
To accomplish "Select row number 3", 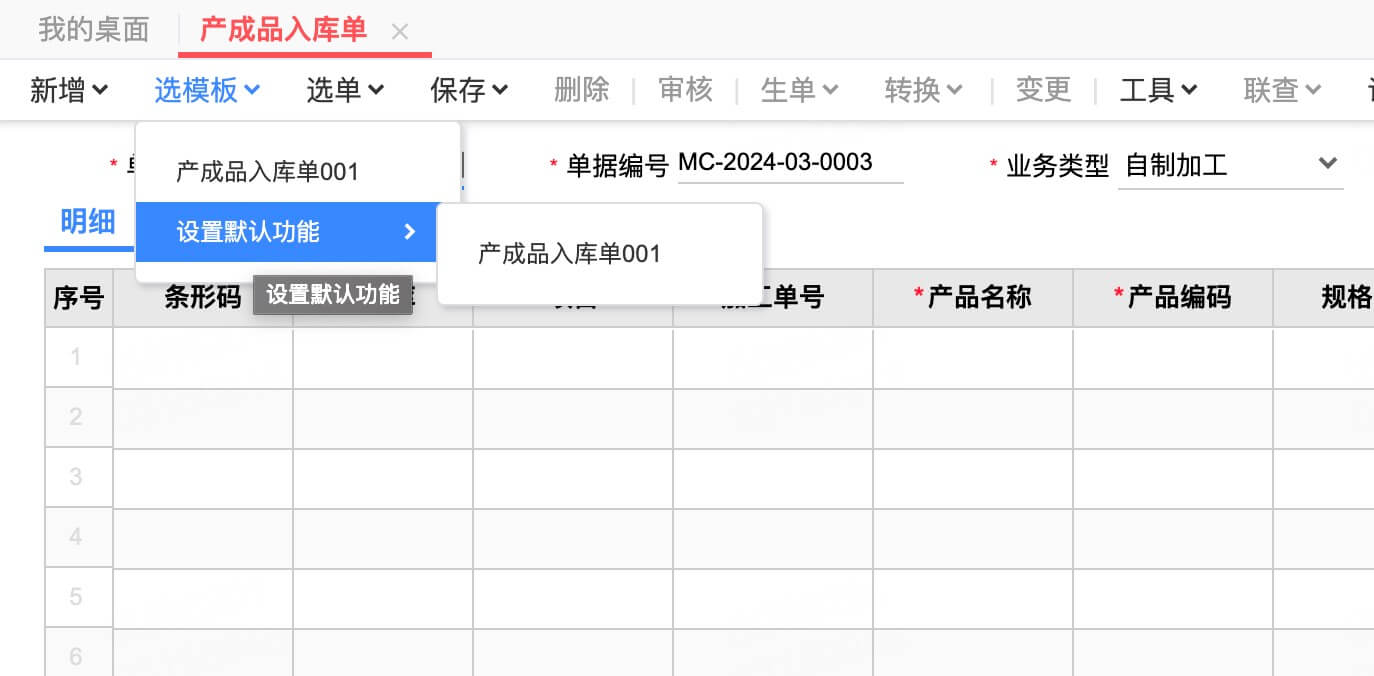I will pos(79,477).
